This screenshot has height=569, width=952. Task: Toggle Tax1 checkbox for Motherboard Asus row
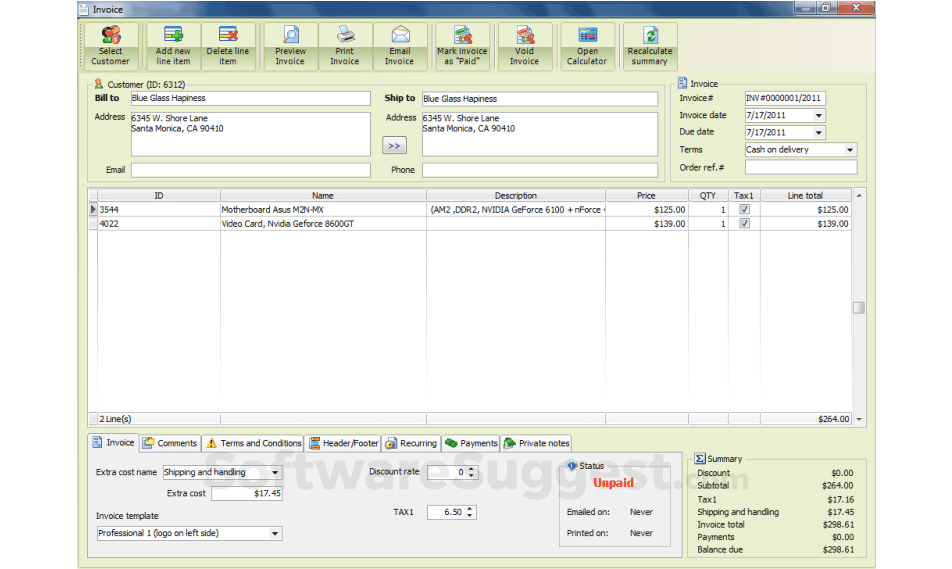coord(743,210)
